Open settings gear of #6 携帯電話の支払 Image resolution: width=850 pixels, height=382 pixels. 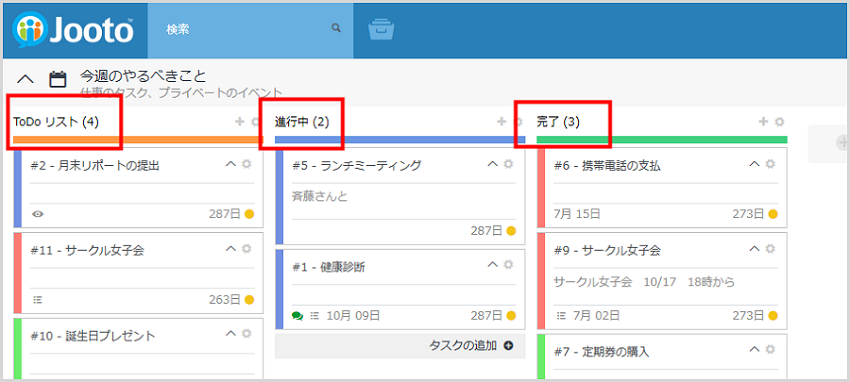coord(770,163)
